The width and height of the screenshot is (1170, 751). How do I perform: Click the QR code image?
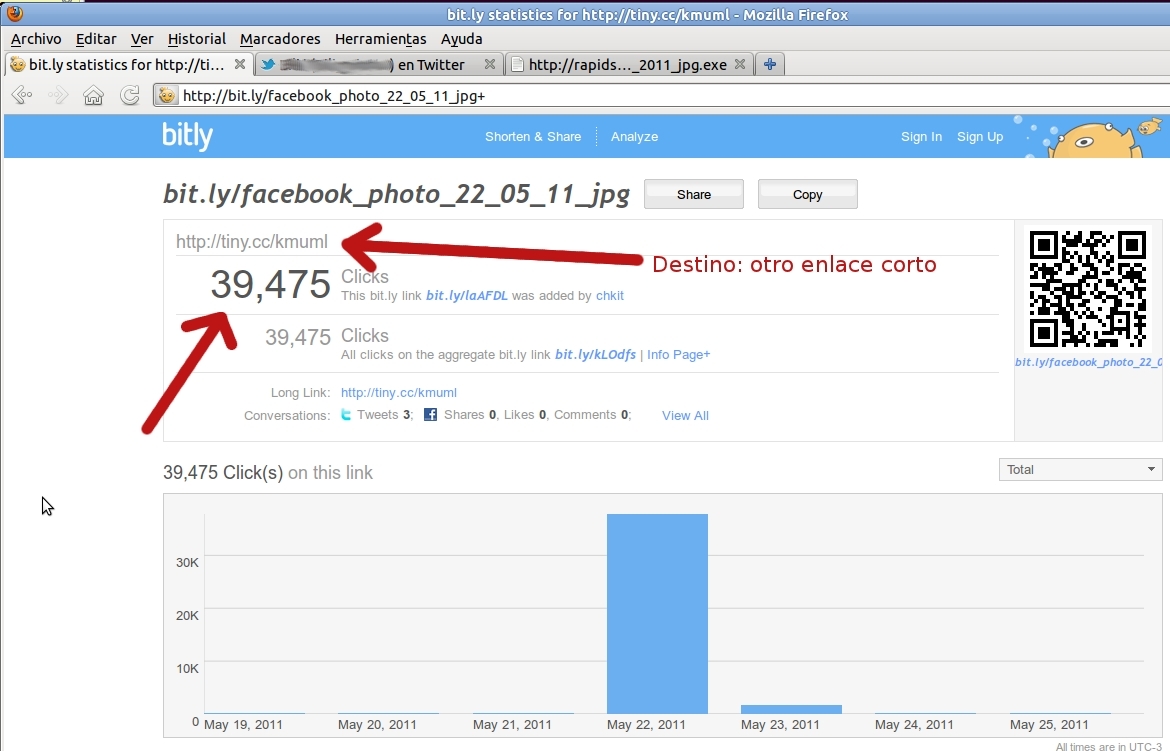[x=1087, y=289]
